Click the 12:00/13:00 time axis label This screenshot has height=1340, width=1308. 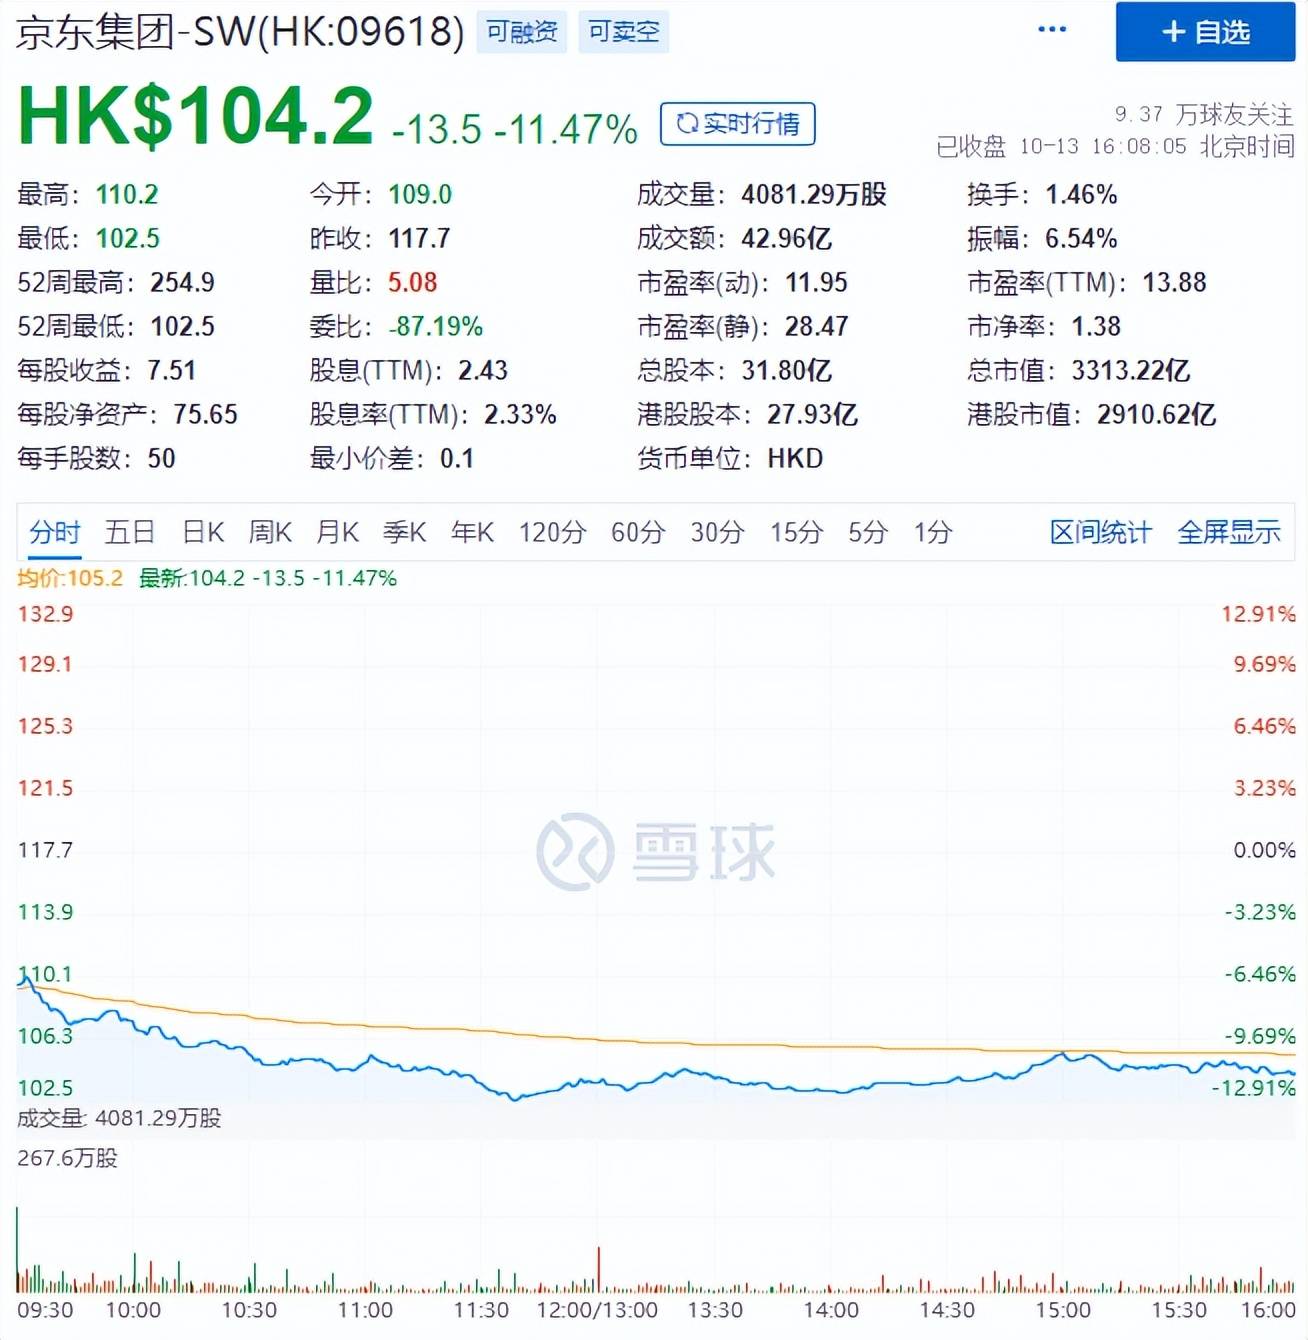point(597,1310)
